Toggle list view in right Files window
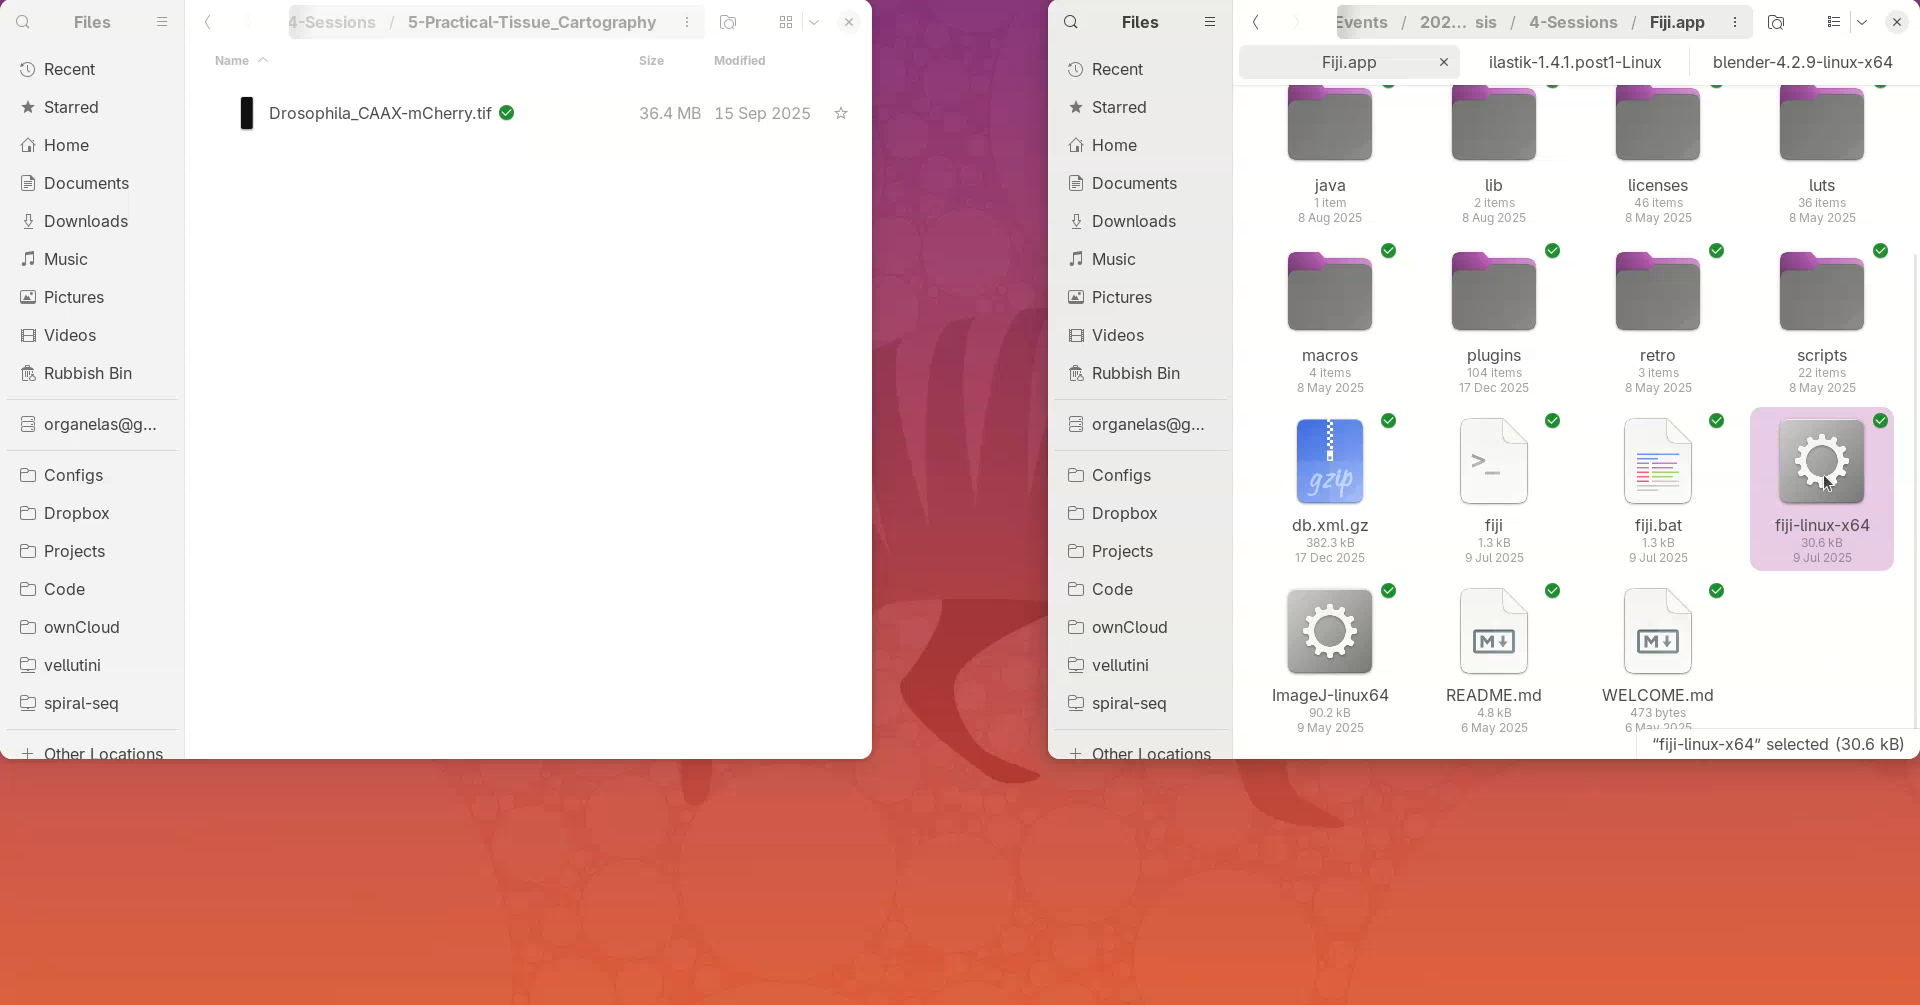Image resolution: width=1920 pixels, height=1005 pixels. 1833,22
